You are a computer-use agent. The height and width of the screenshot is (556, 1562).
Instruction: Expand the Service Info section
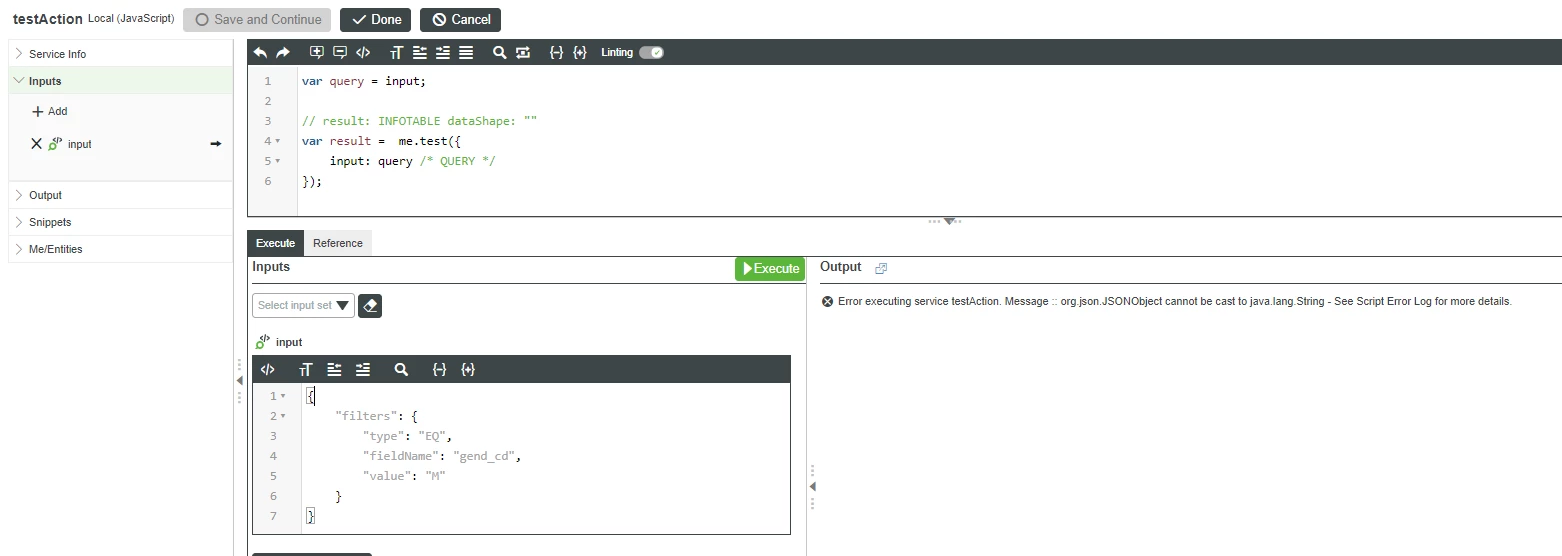click(120, 54)
